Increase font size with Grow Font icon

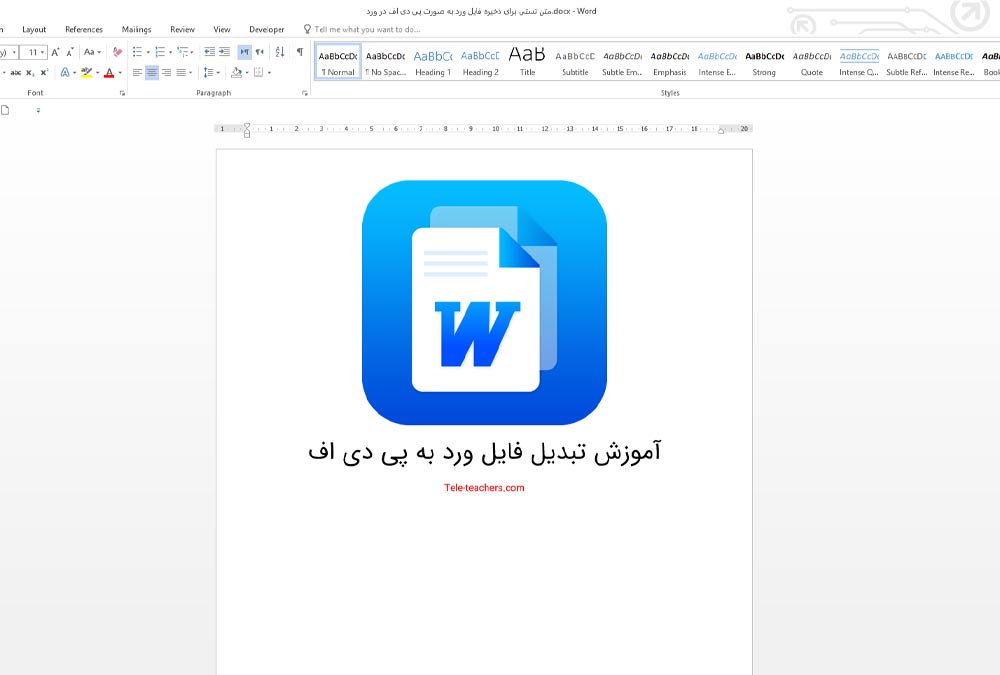55,52
